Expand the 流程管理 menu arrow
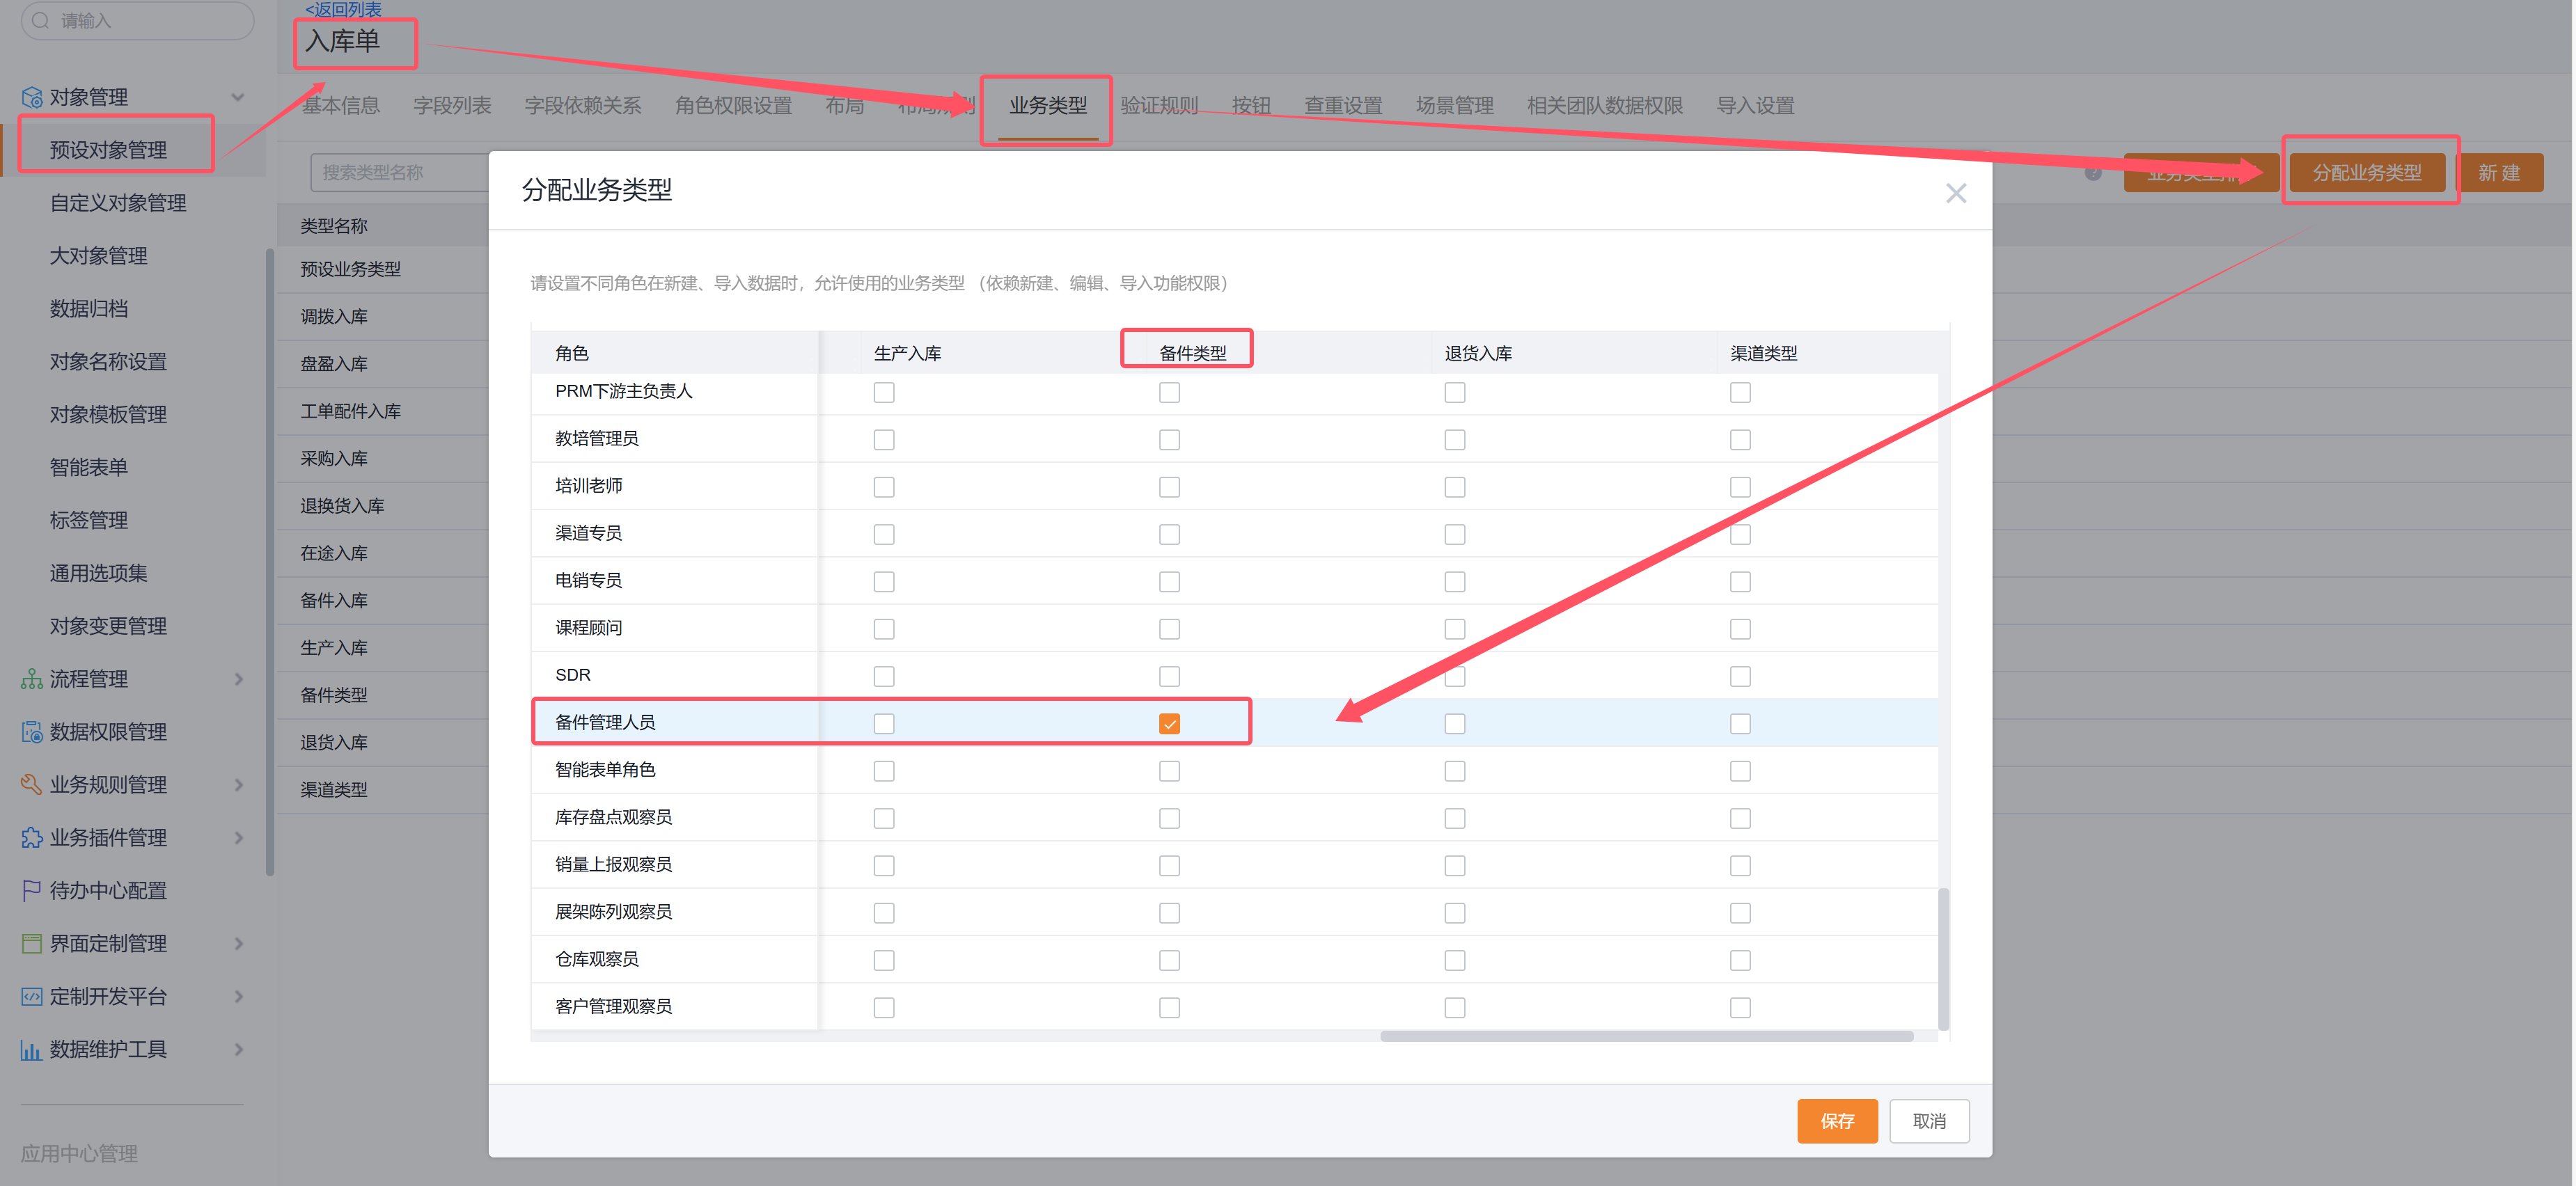The height and width of the screenshot is (1186, 2576). (x=238, y=679)
